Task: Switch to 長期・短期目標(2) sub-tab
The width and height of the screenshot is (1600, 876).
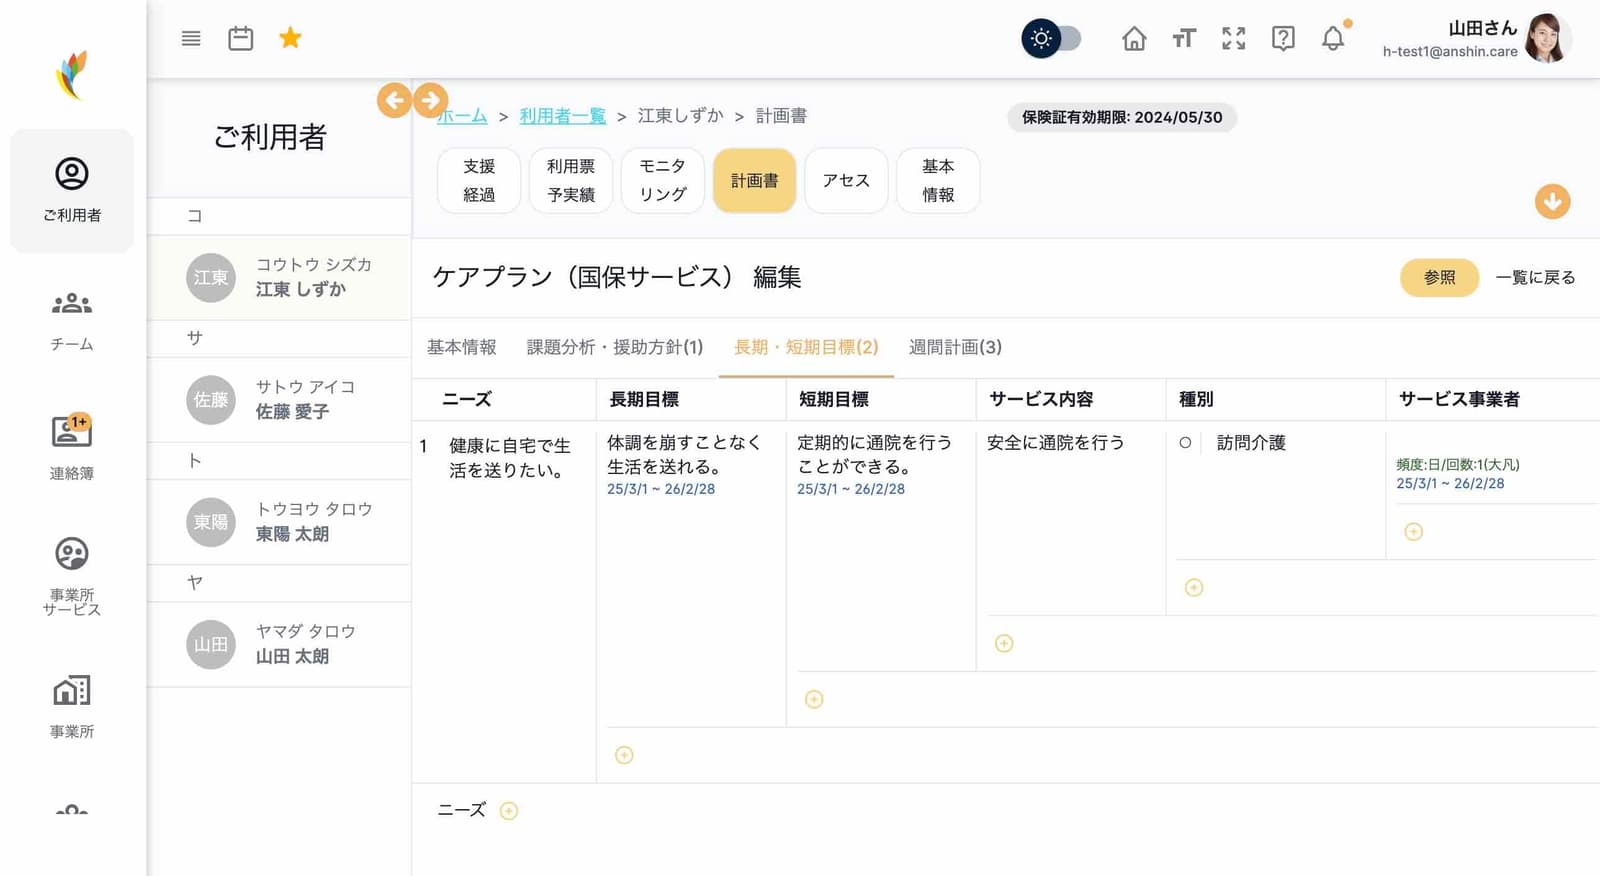Action: coord(806,347)
